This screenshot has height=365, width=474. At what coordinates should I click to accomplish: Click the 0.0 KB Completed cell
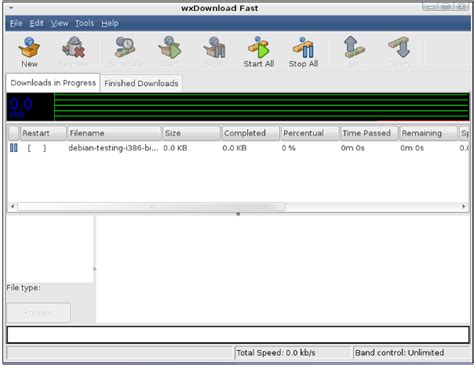click(x=234, y=148)
